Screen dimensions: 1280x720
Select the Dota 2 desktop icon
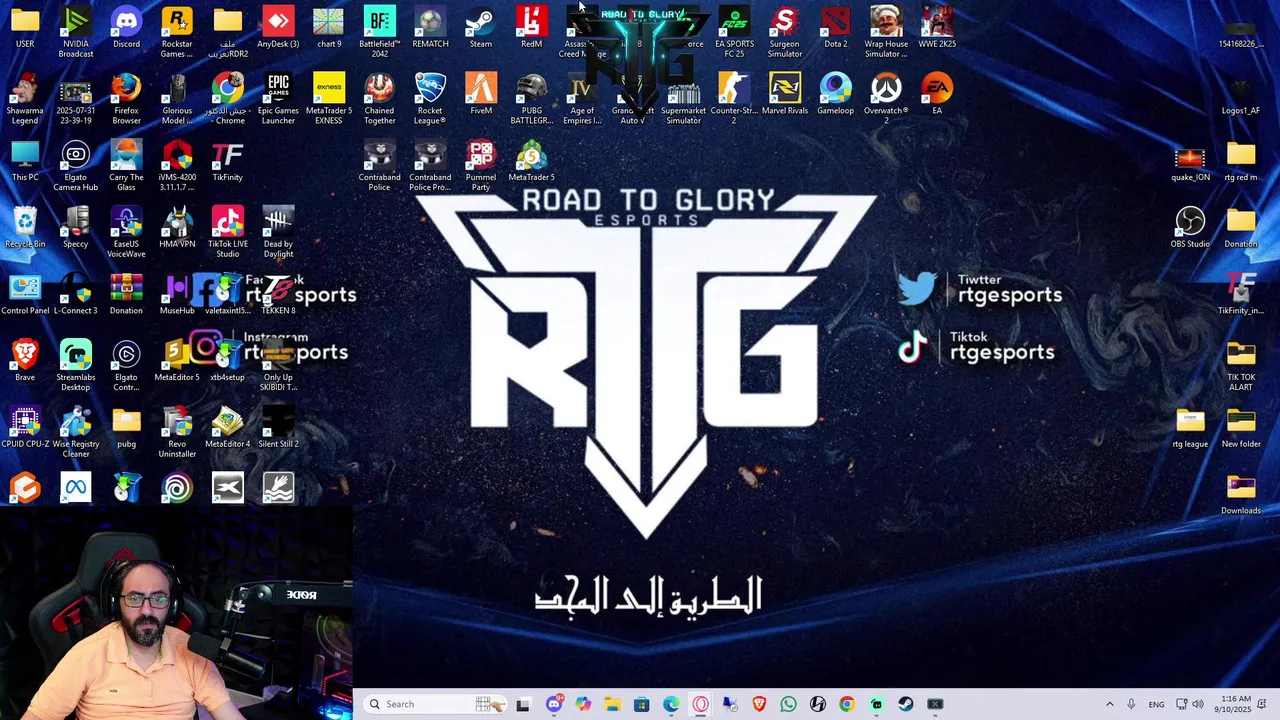pos(836,27)
